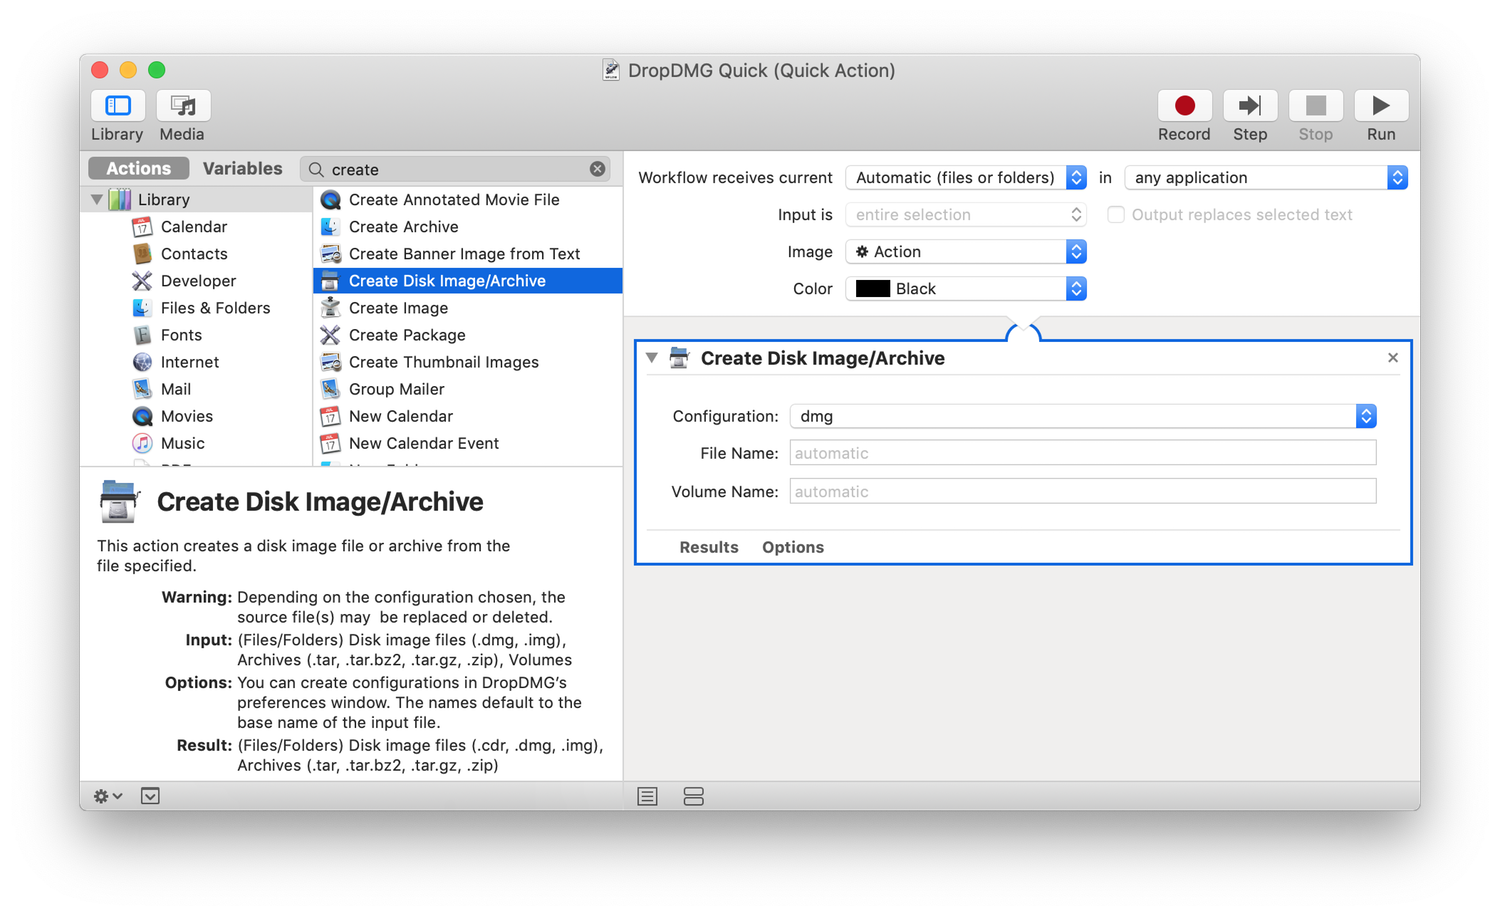Viewport: 1500px width, 916px height.
Task: Open the gear action menu at bottom left
Action: [107, 796]
